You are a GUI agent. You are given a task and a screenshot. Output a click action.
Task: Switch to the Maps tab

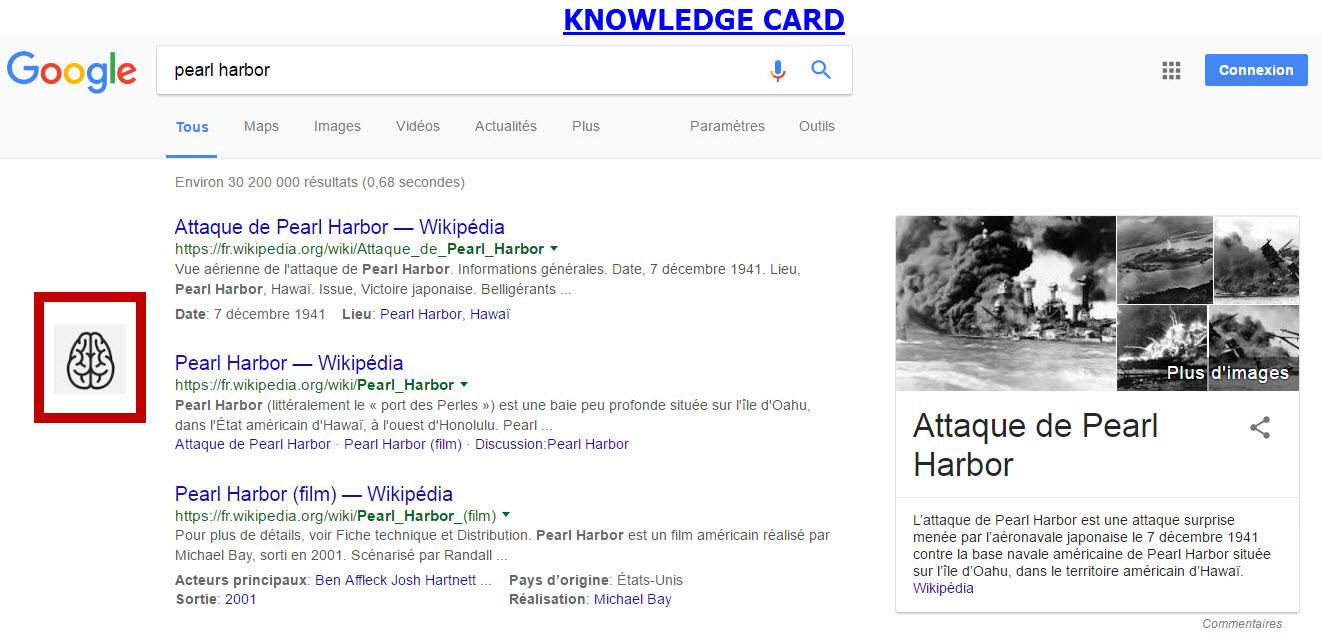[x=261, y=126]
